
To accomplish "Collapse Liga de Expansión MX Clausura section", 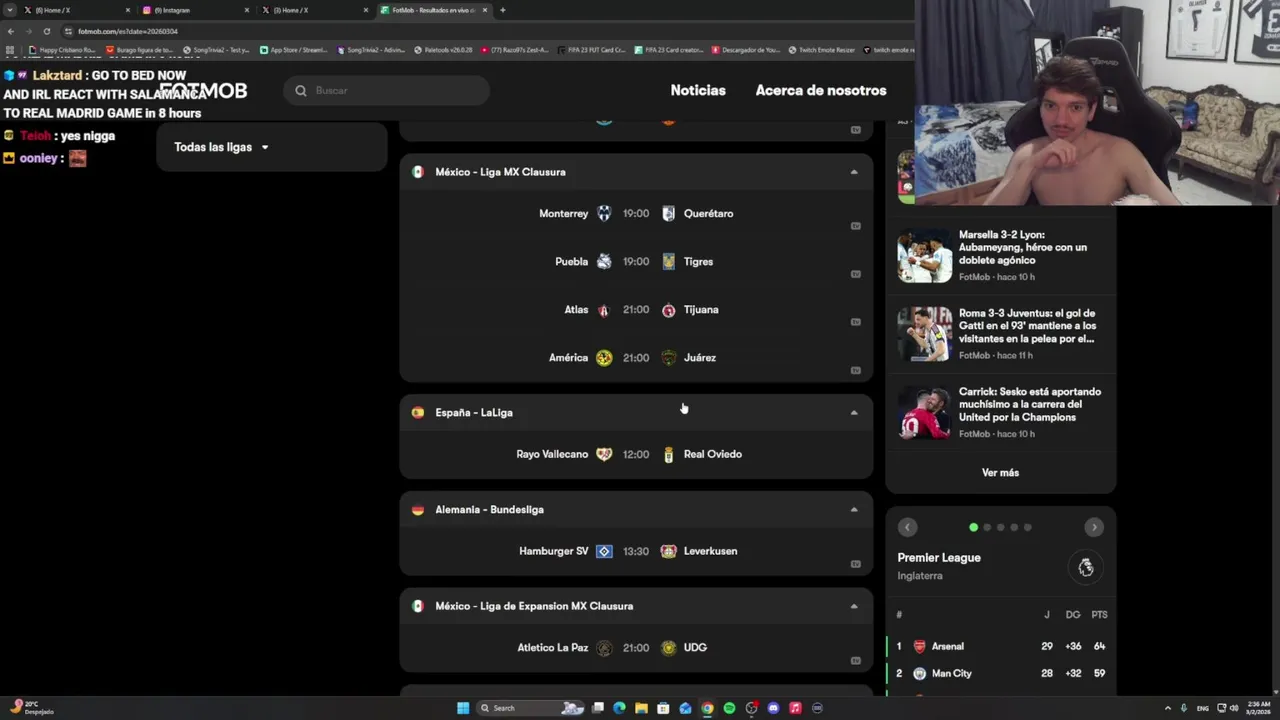I will 854,606.
